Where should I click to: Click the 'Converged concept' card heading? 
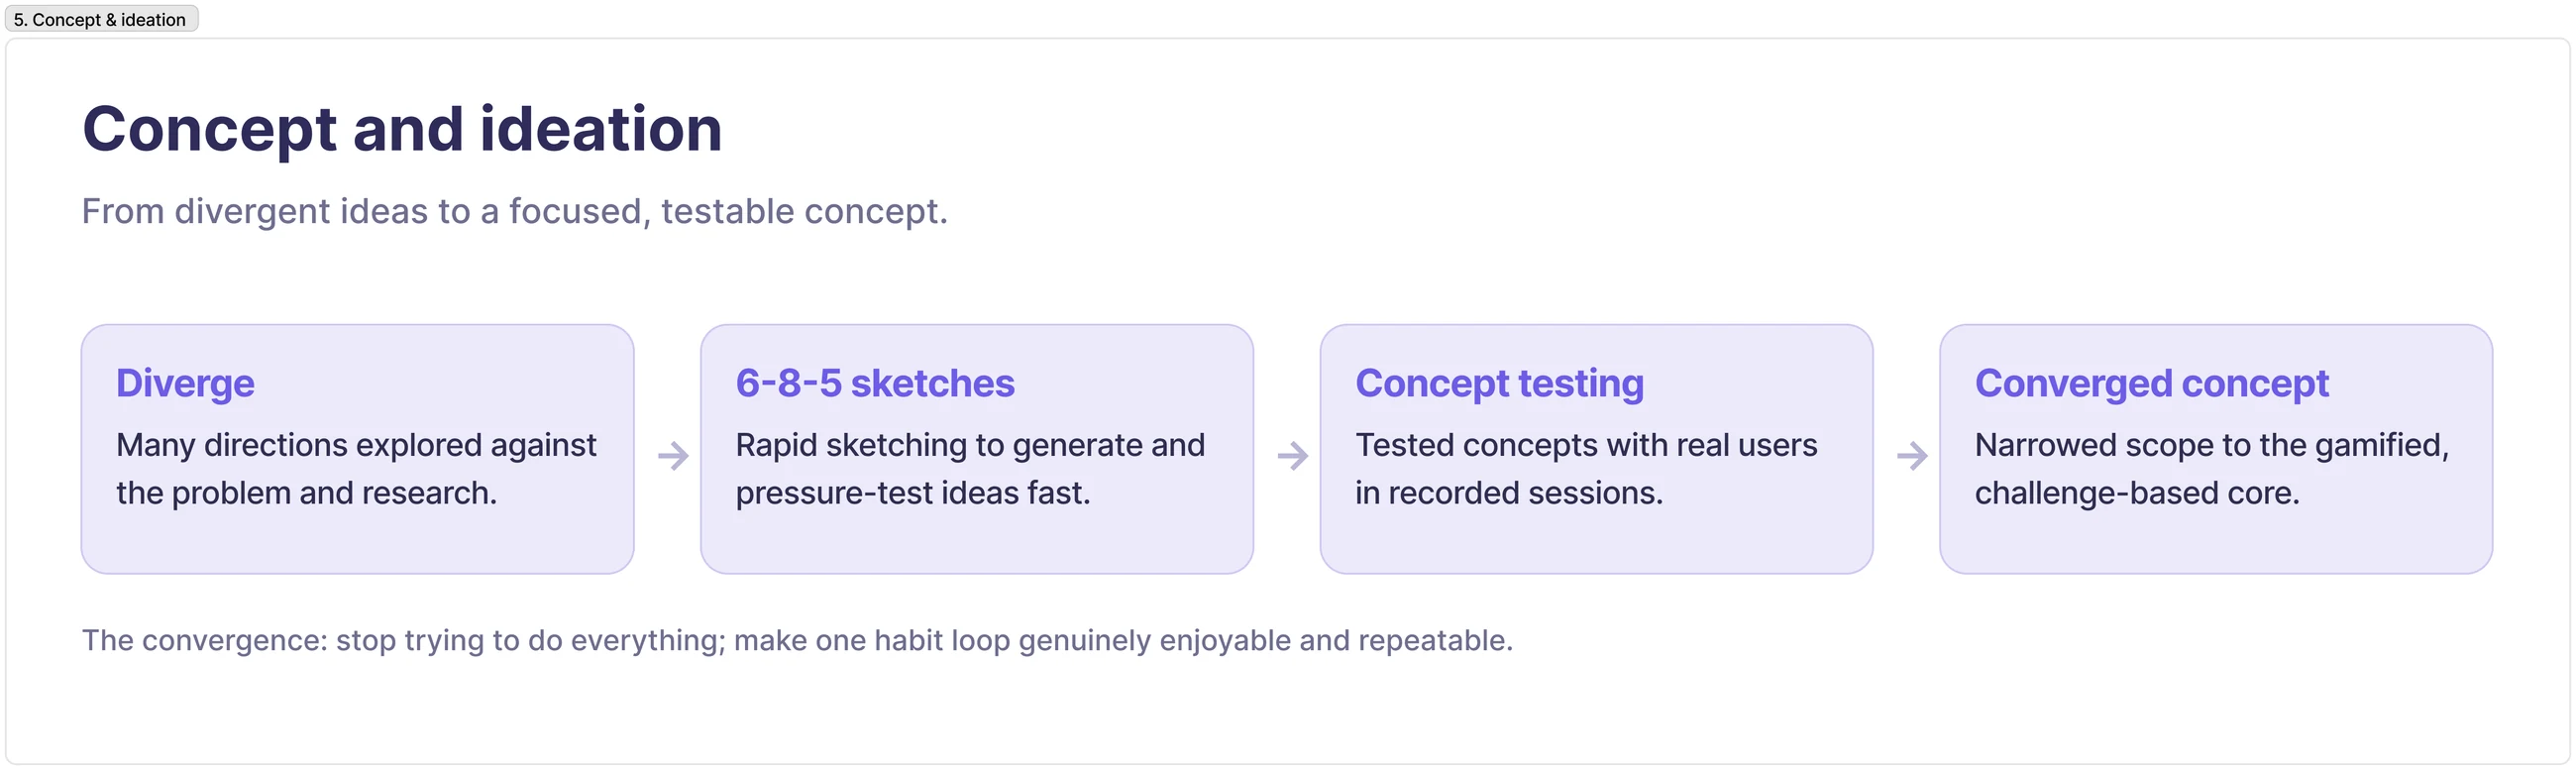[2151, 384]
